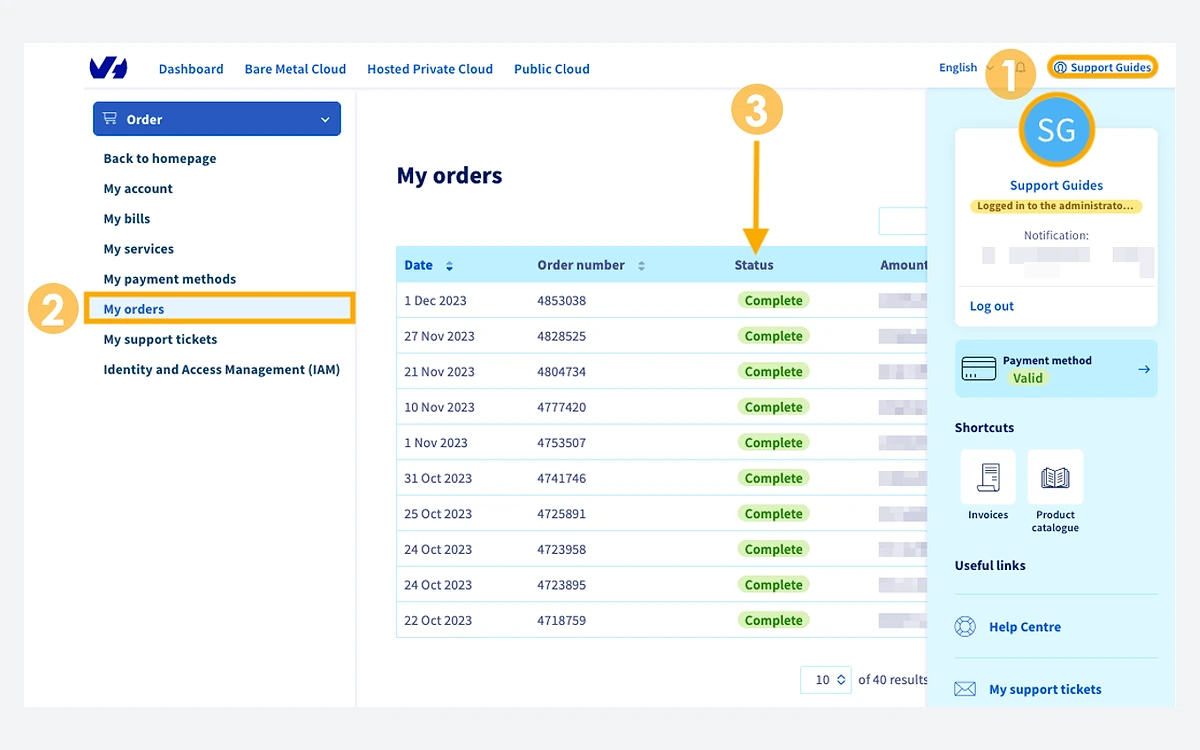Expand the Order dropdown button
The height and width of the screenshot is (750, 1200).
tap(217, 119)
